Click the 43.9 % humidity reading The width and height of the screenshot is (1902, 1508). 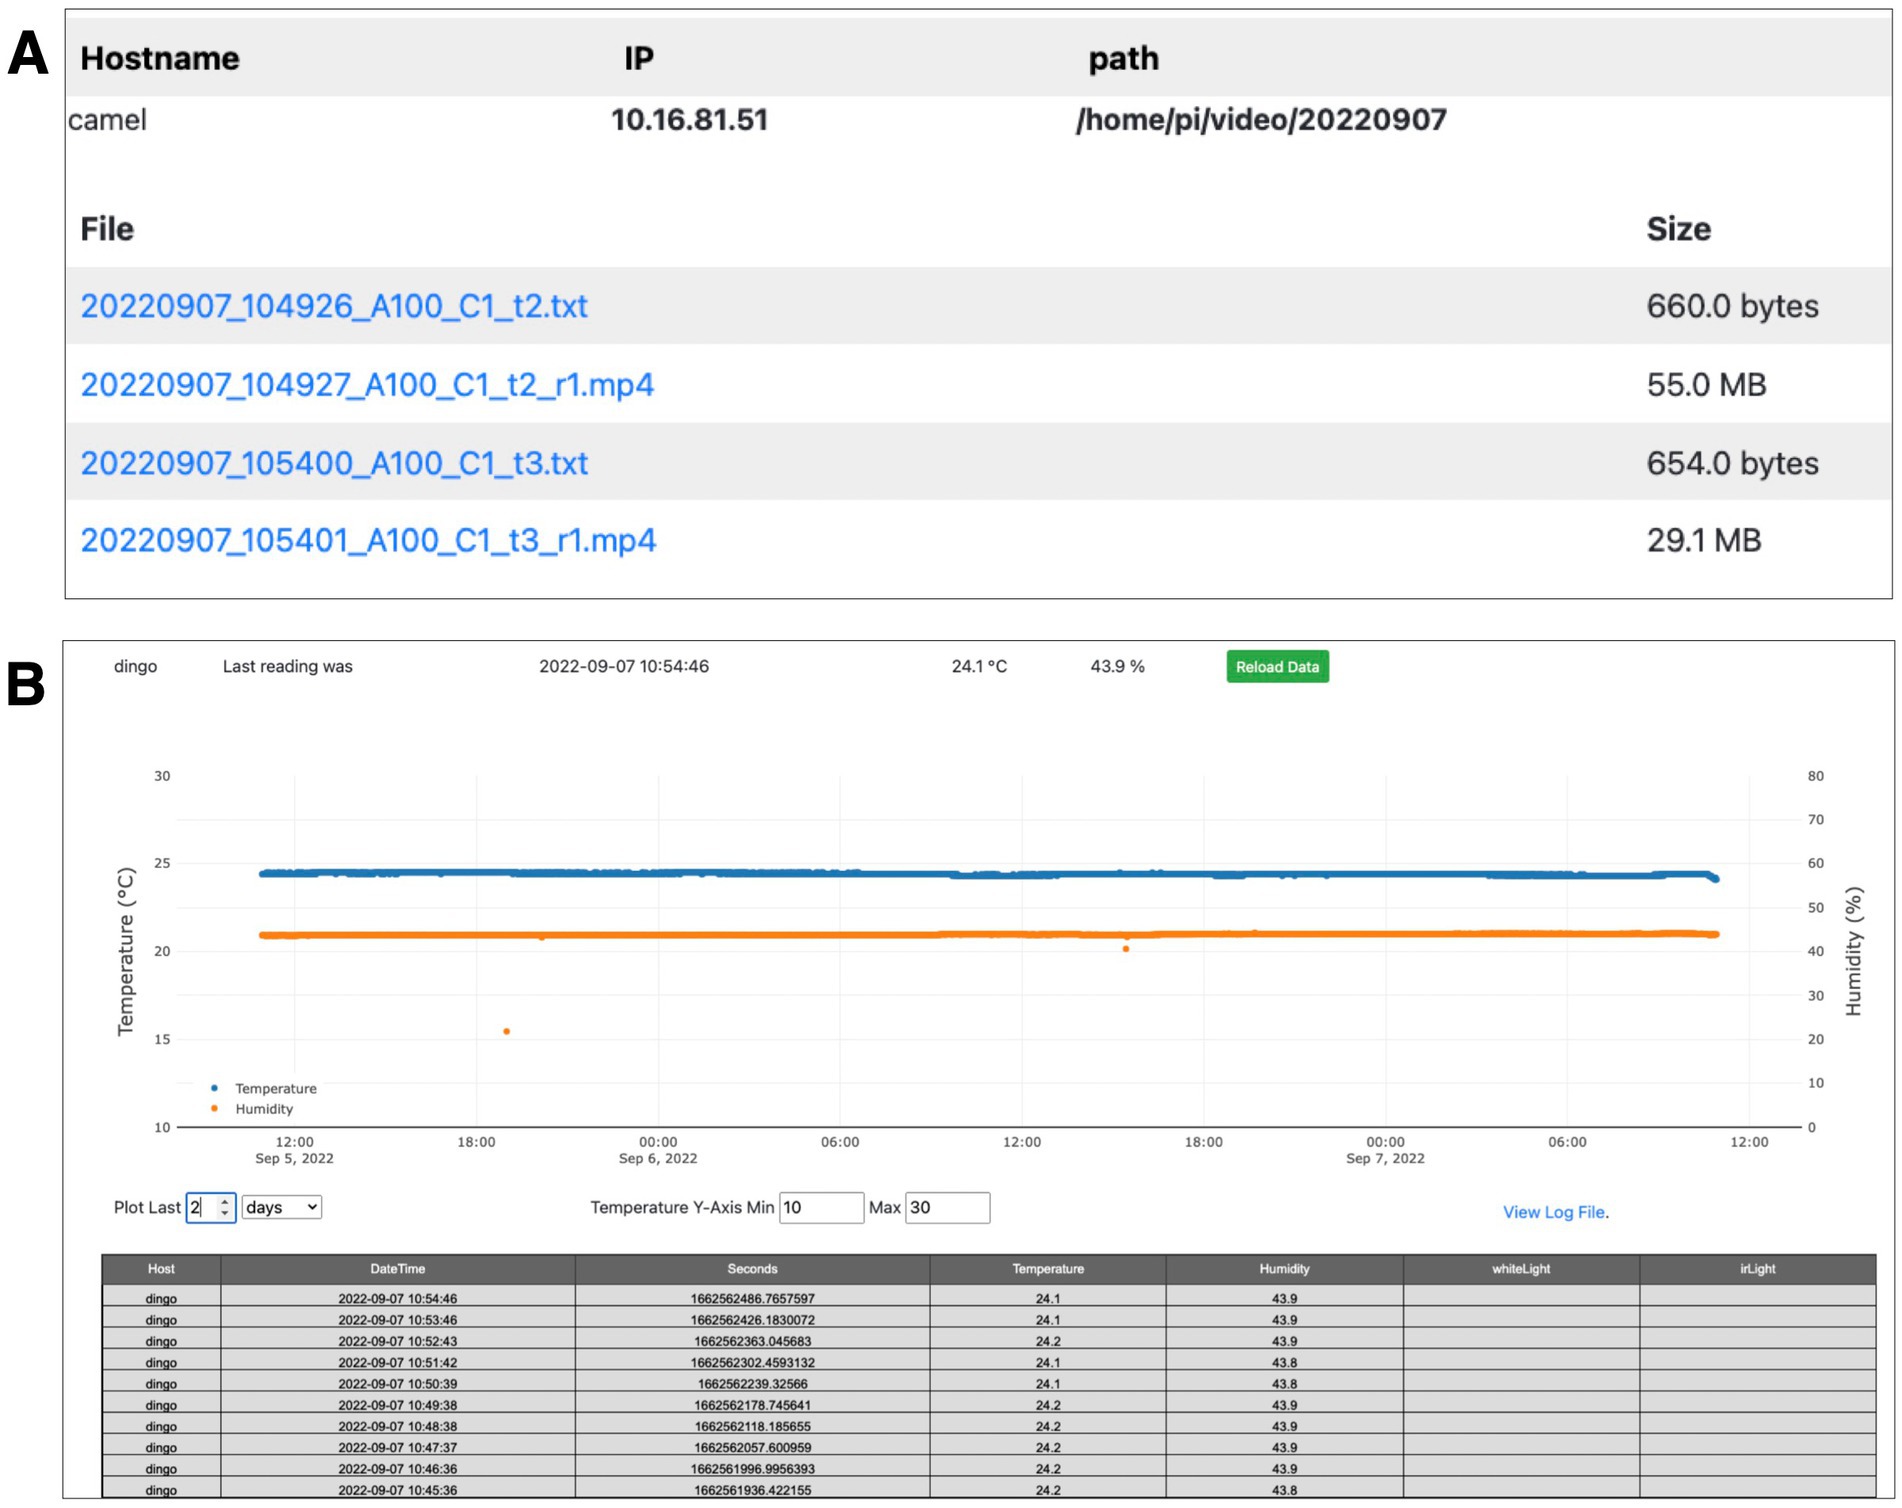[1117, 667]
